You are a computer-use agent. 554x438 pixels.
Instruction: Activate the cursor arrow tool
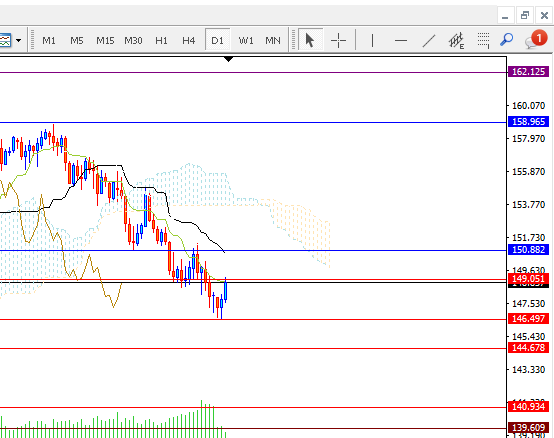coord(310,40)
